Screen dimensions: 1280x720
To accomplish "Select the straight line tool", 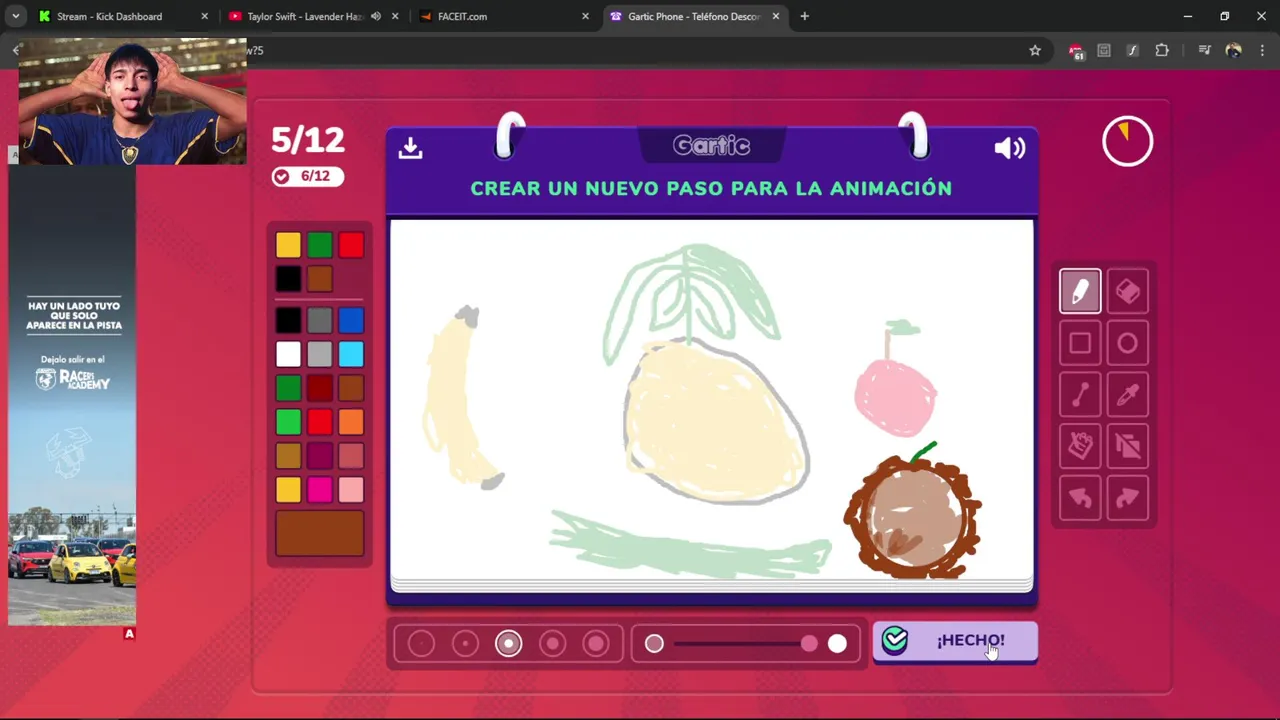I will coord(1080,396).
